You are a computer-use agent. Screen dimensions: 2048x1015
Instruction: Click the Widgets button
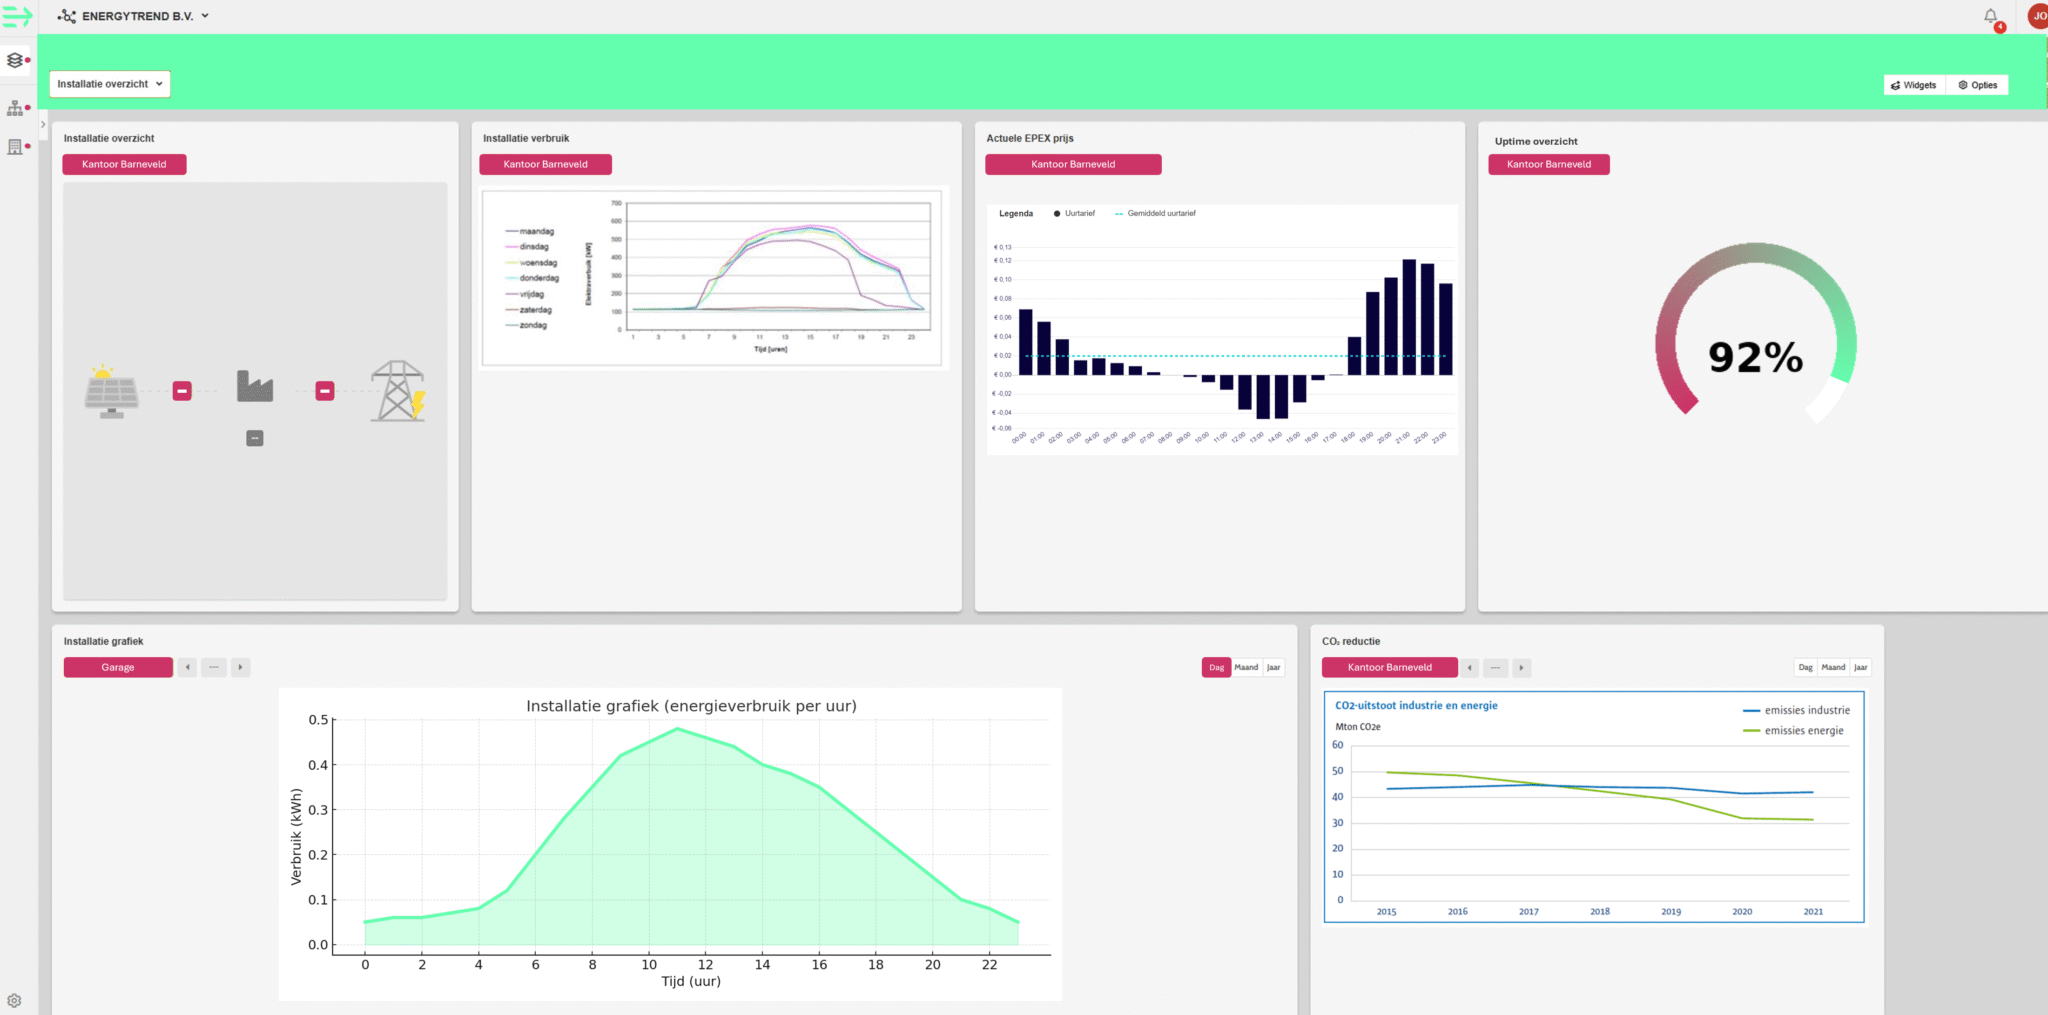coord(1914,85)
